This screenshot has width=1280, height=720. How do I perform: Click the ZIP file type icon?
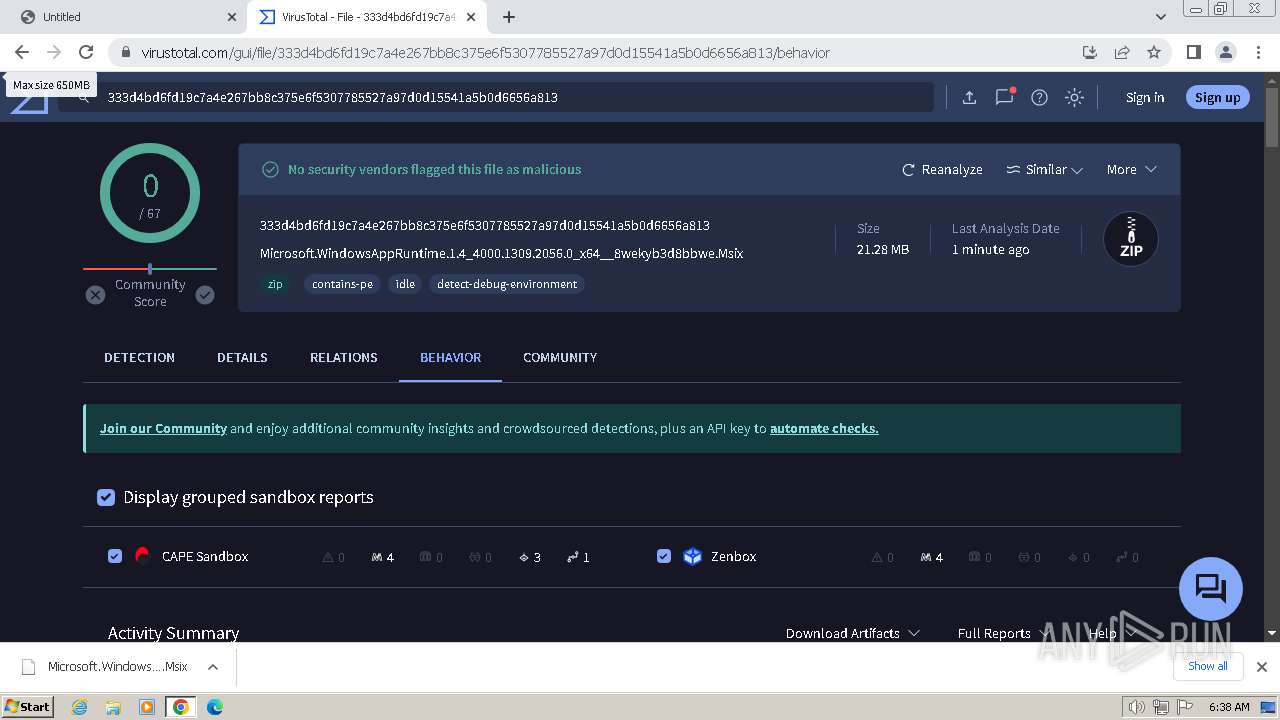click(1130, 239)
